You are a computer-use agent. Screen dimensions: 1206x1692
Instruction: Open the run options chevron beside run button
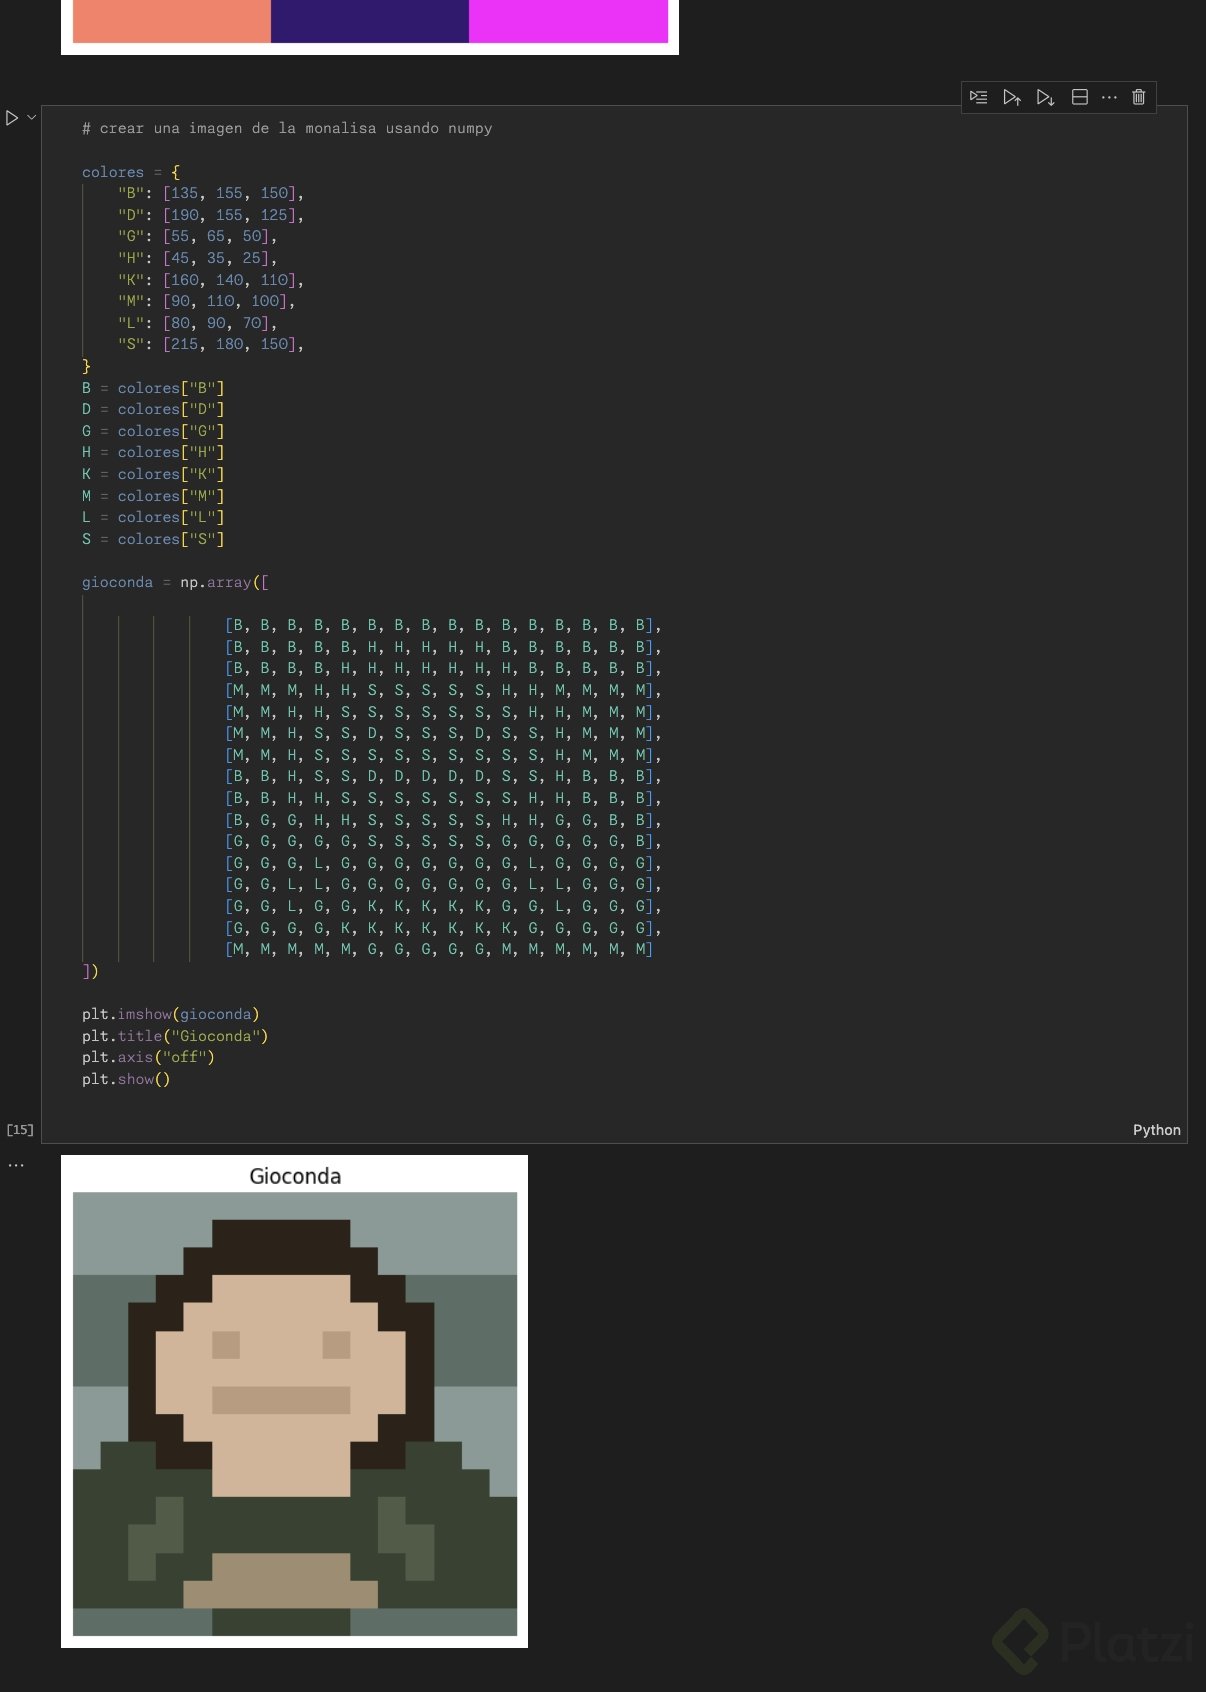(x=32, y=118)
